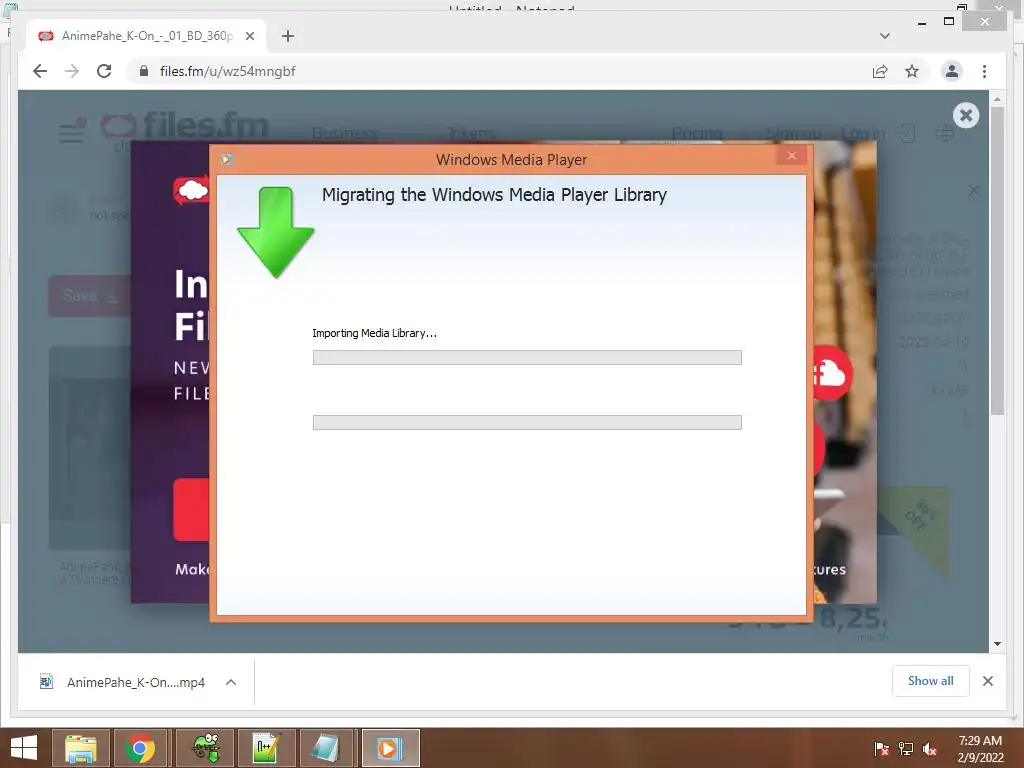Close the Windows Media Player dialog
The image size is (1024, 768).
(792, 155)
